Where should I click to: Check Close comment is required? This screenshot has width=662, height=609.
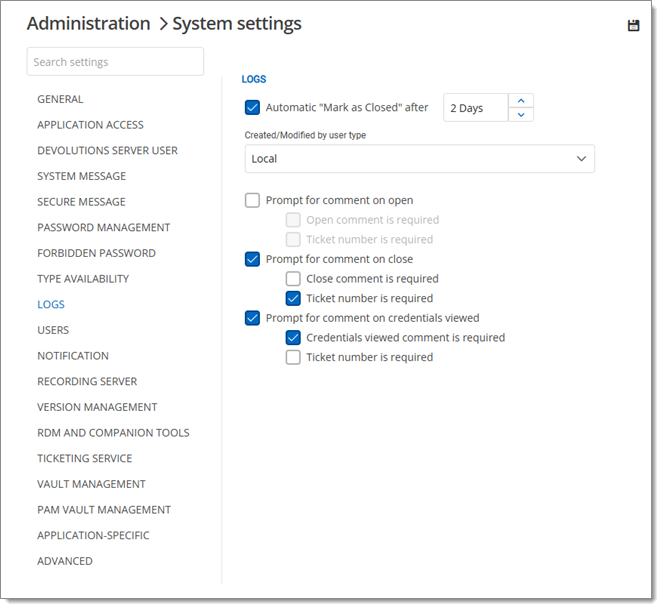[x=293, y=279]
